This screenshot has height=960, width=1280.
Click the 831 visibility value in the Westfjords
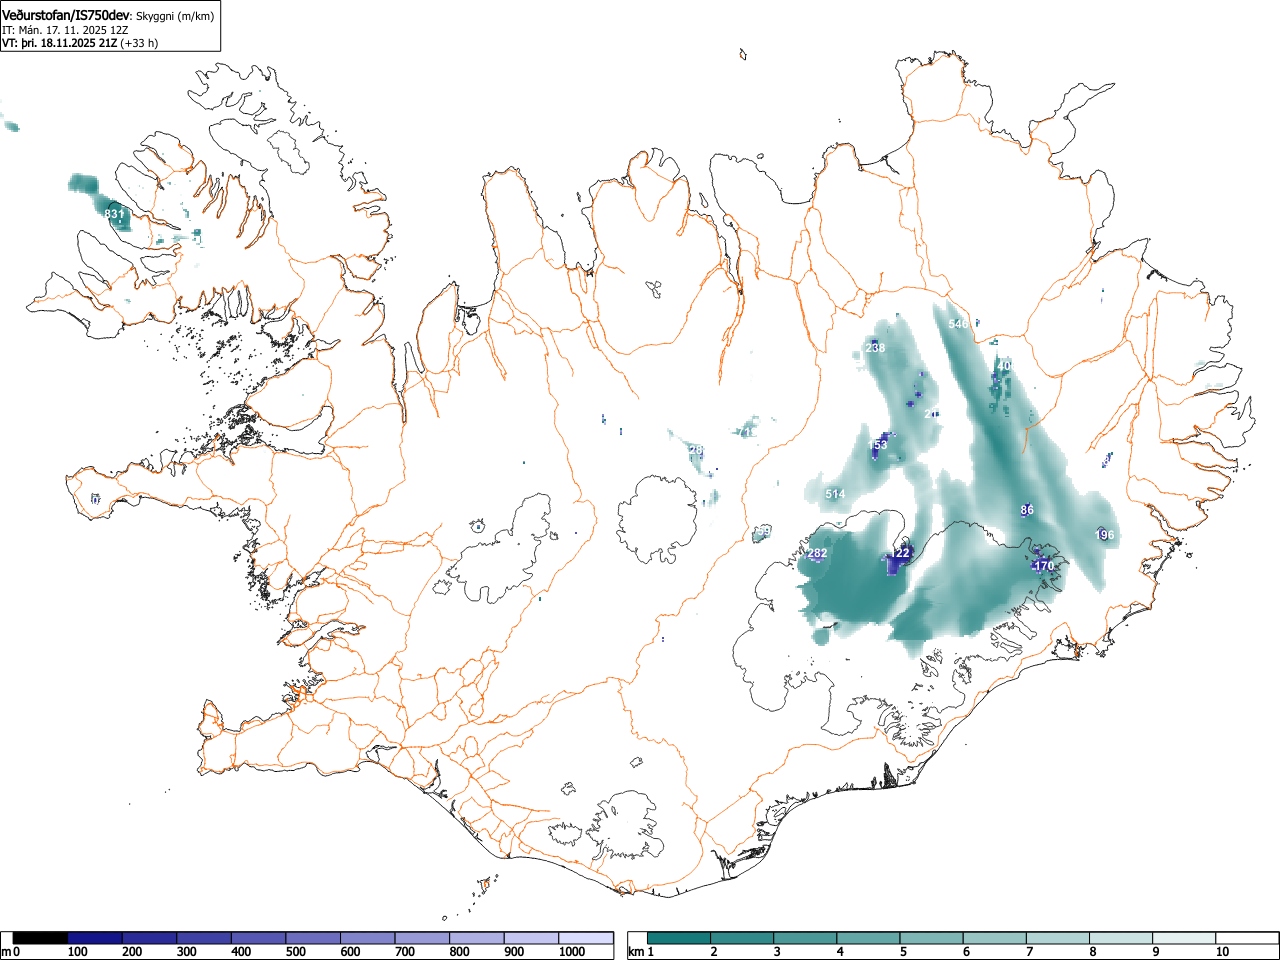[x=115, y=214]
